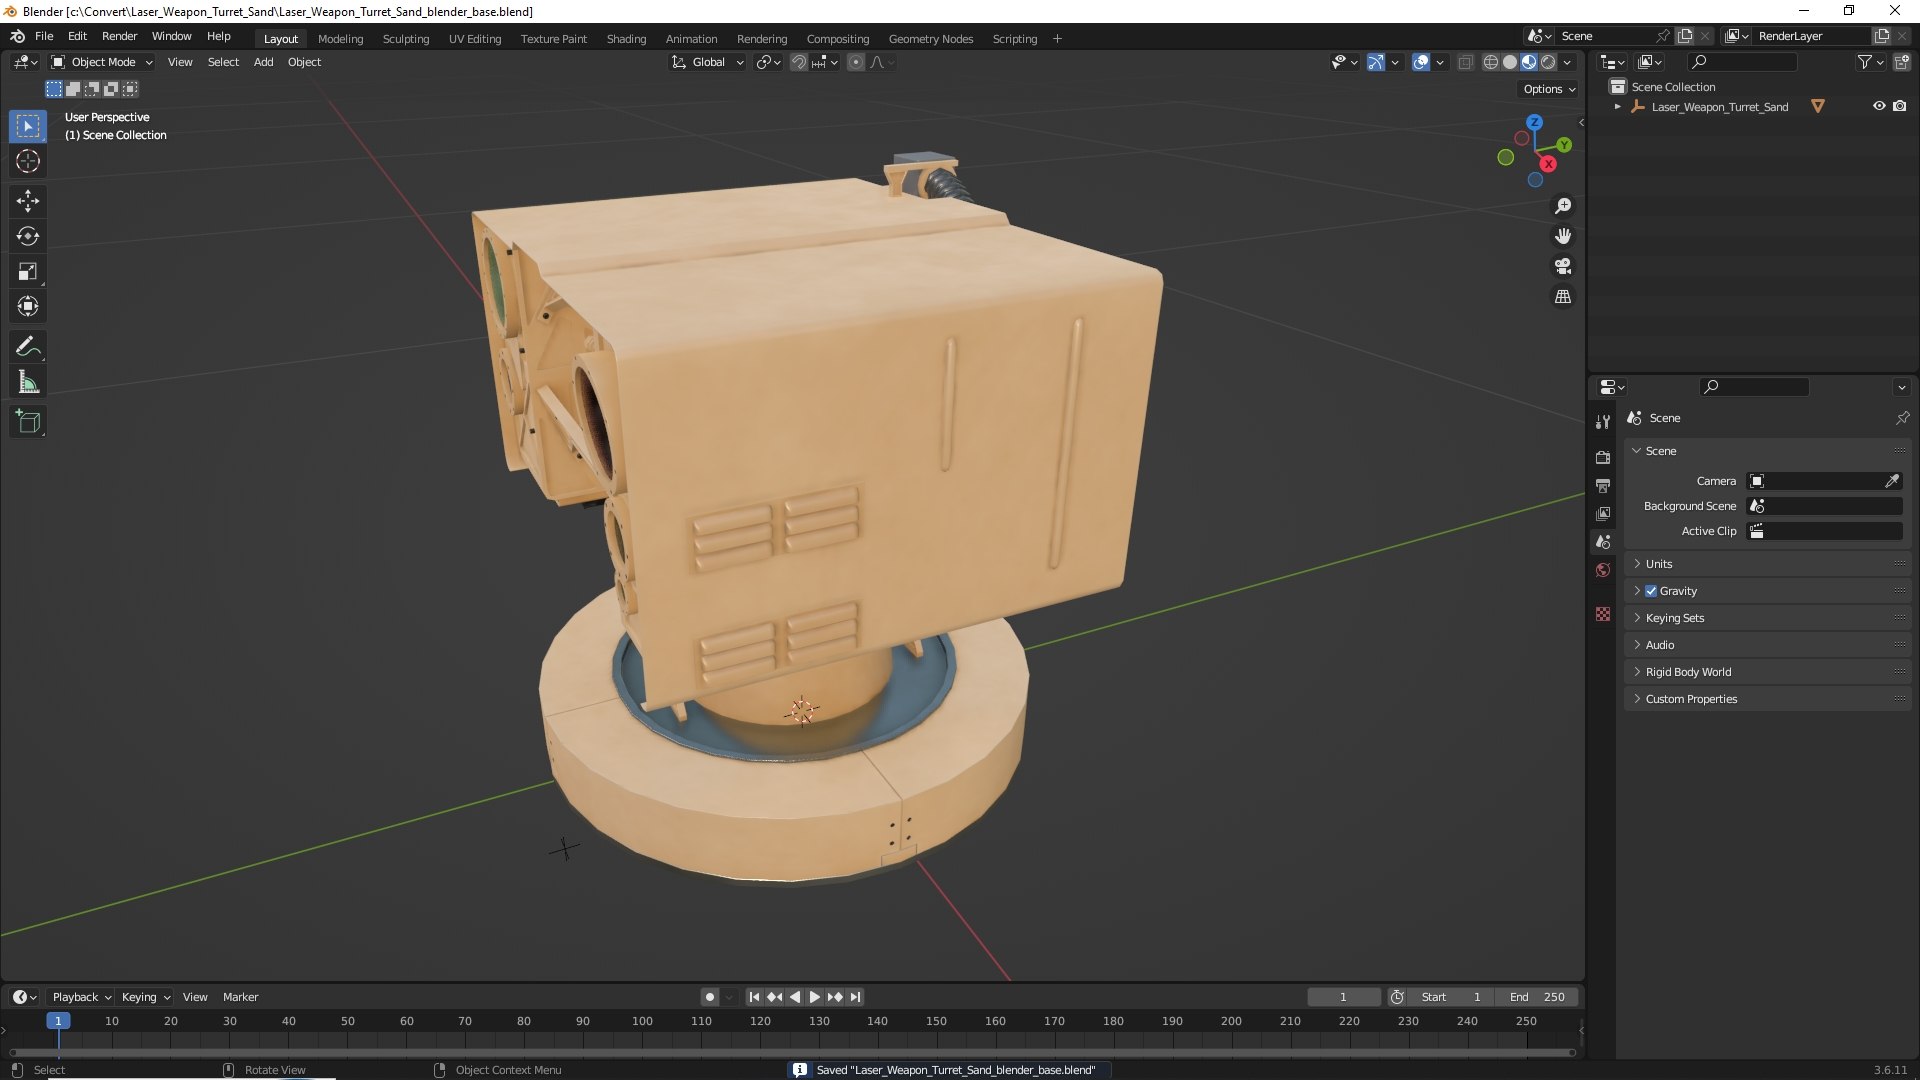Screen dimensions: 1920x1080
Task: Activate the Move tool
Action: (28, 201)
